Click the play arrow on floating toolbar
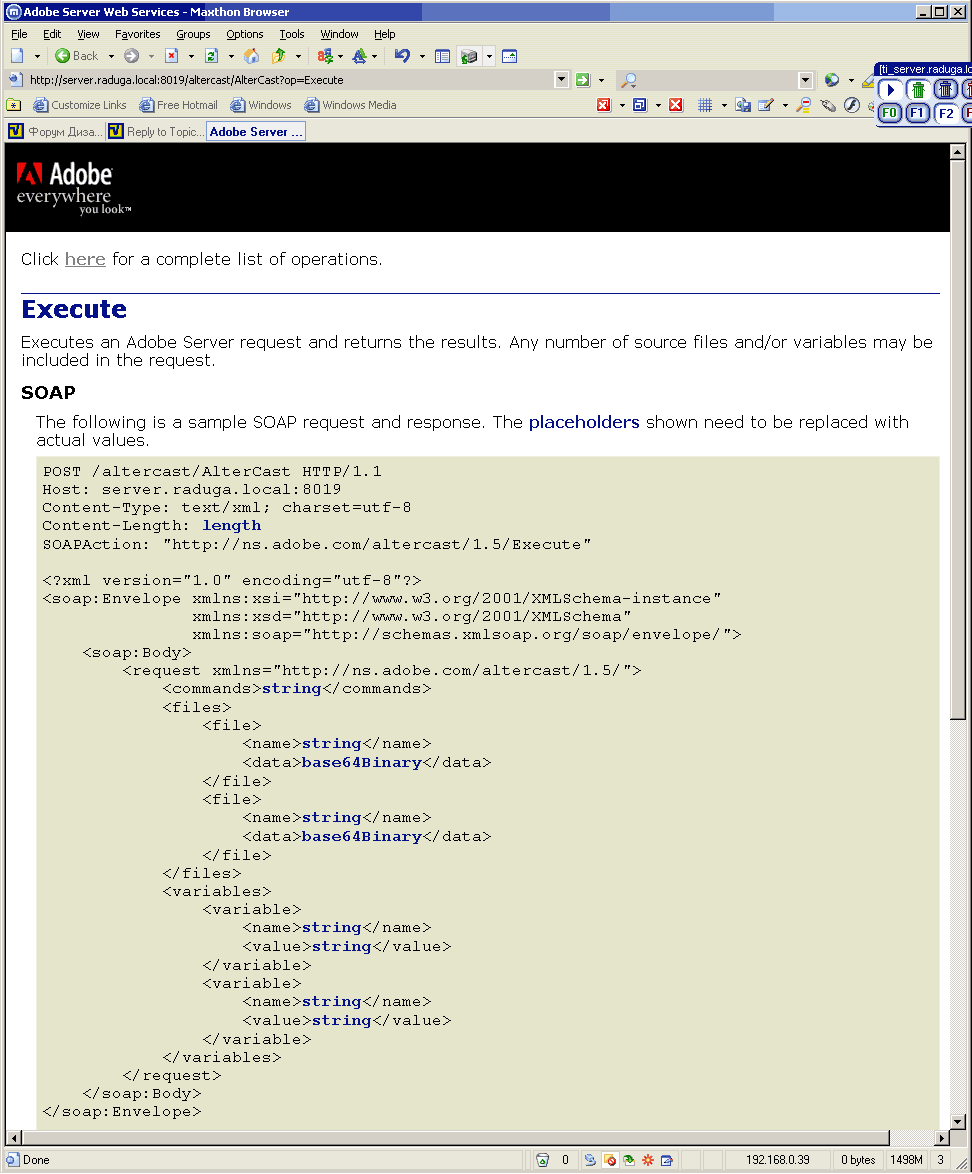 [x=890, y=90]
